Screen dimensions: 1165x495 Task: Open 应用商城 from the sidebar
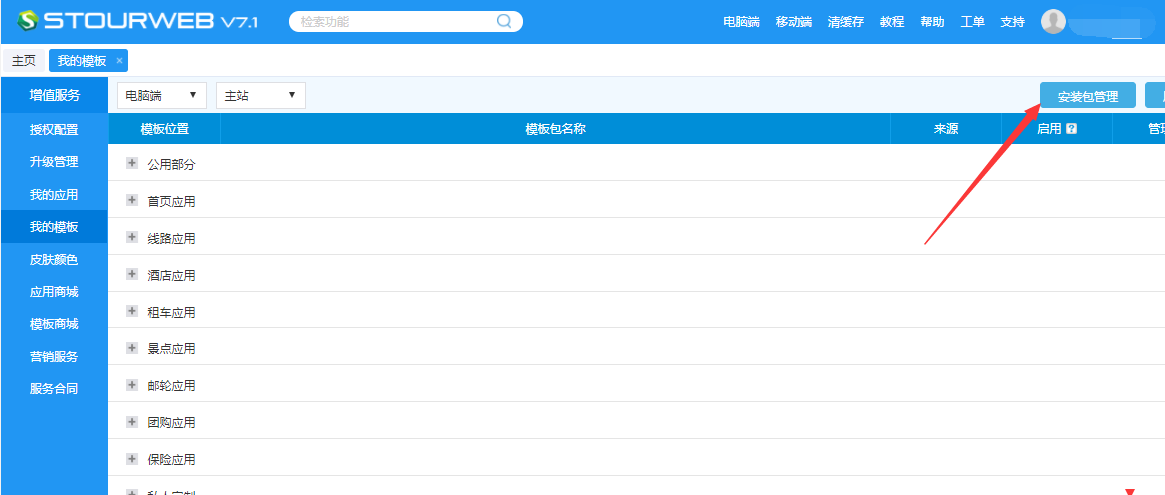click(54, 292)
